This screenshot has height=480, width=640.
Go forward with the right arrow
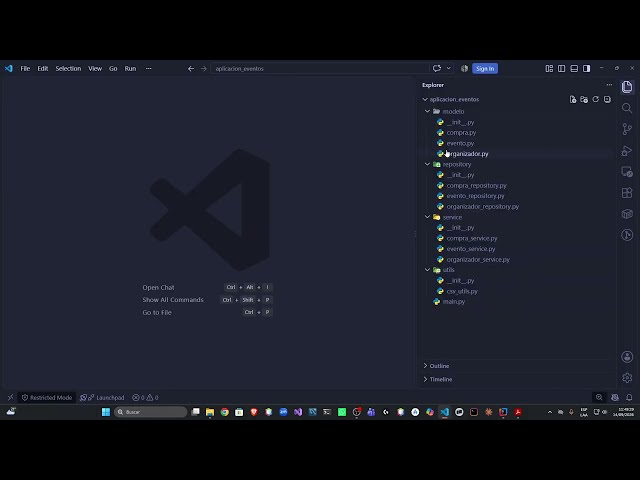[203, 69]
